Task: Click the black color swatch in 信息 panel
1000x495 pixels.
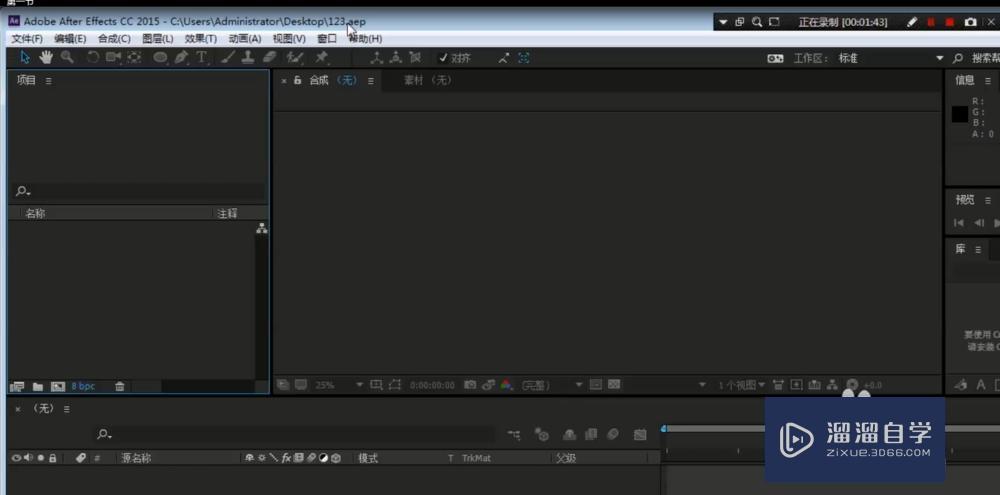Action: click(960, 114)
